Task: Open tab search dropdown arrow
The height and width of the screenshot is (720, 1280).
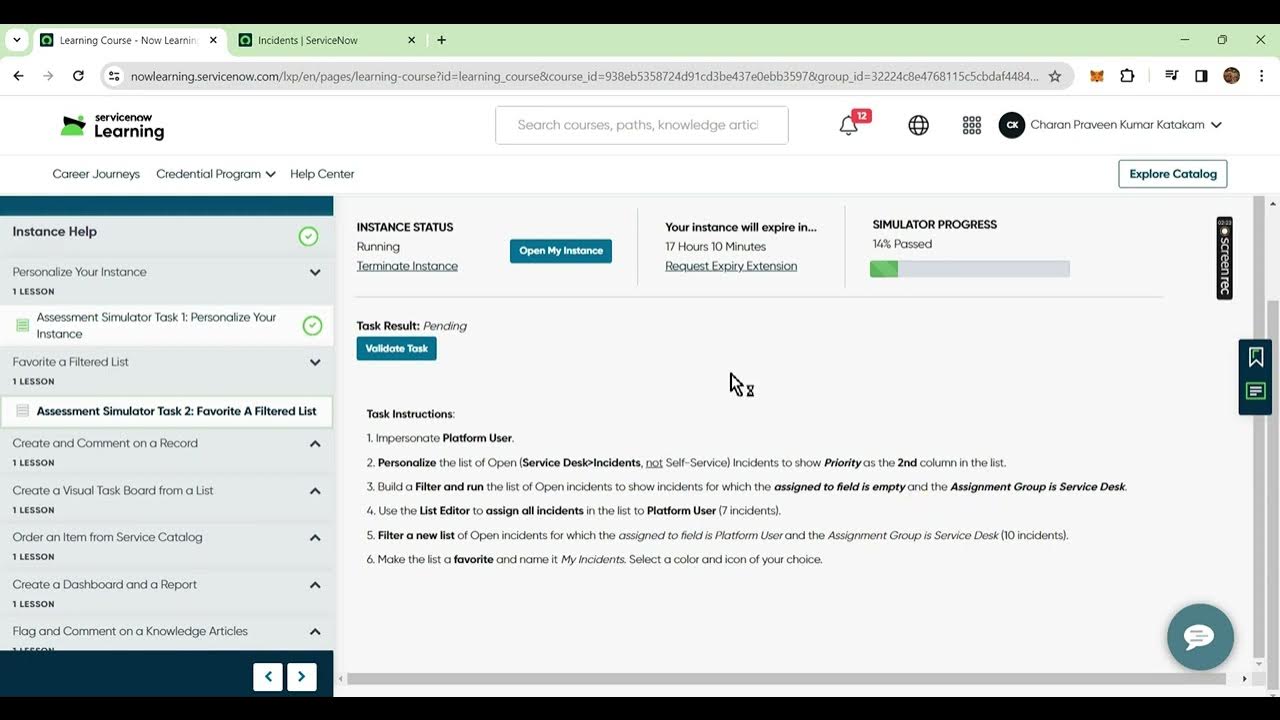Action: tap(17, 40)
